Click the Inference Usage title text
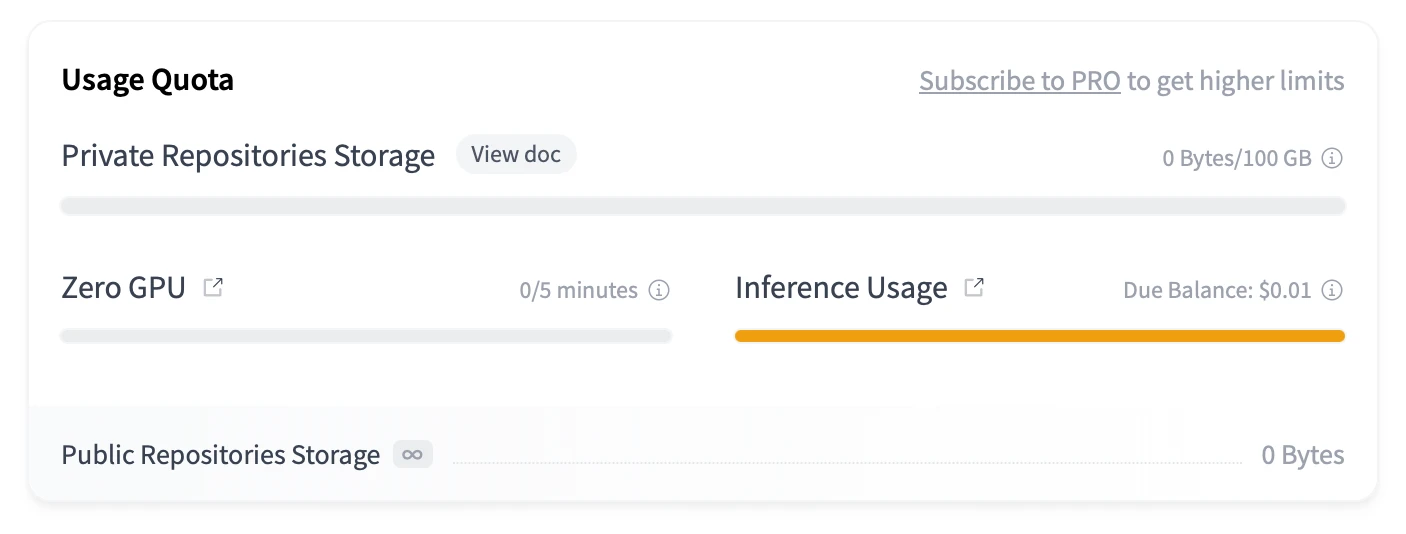The image size is (1406, 534). pyautogui.click(x=841, y=288)
